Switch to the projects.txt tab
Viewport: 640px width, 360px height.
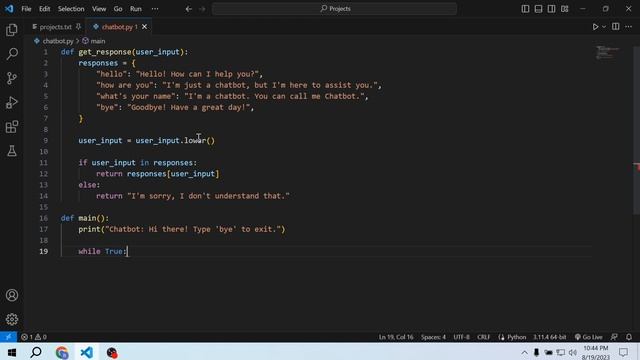(55, 27)
